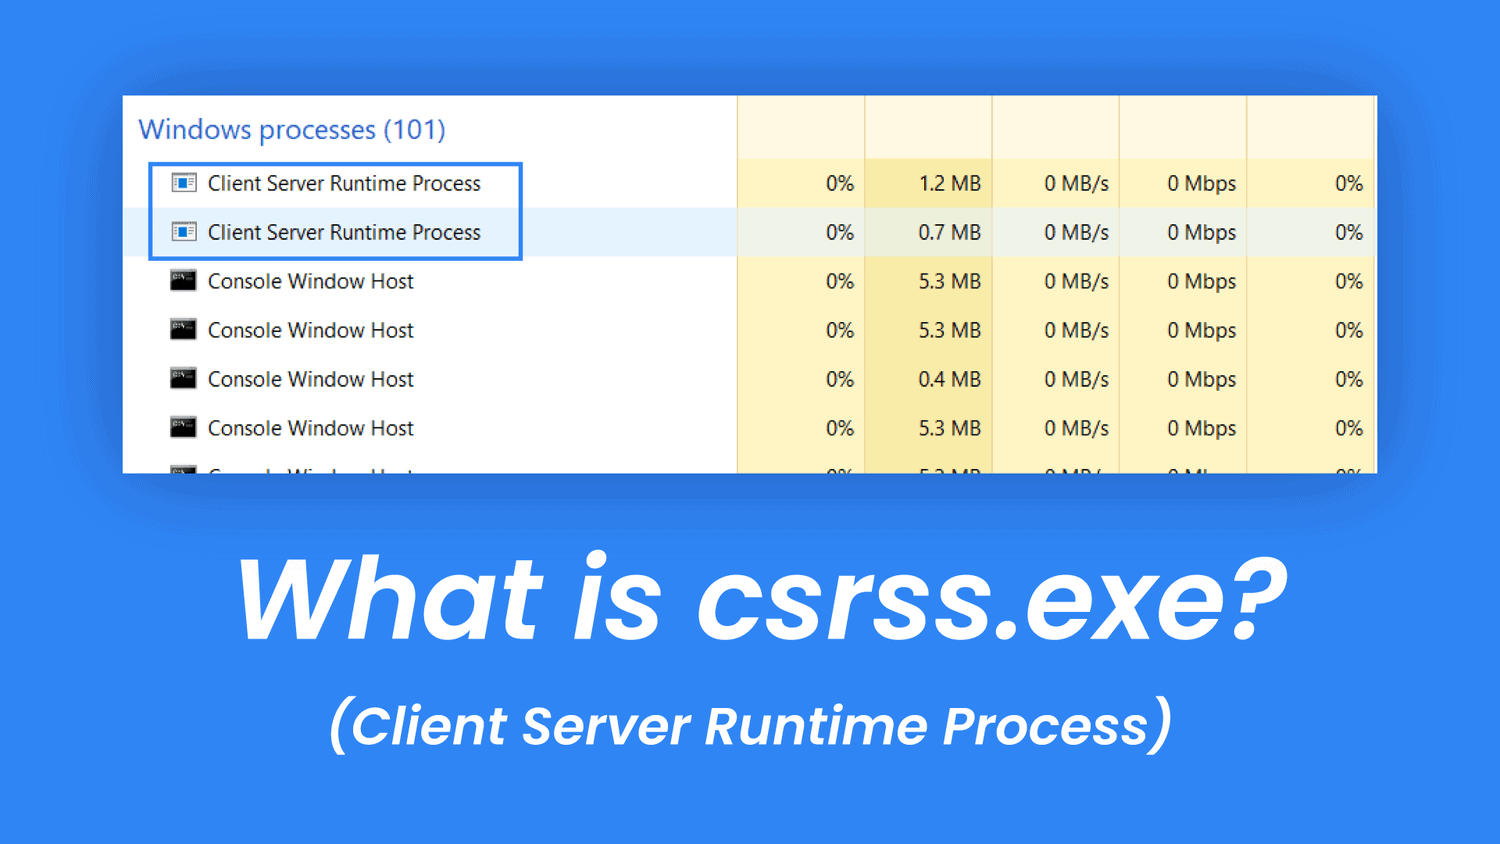Click the 1.2 MB memory value
Screen dimensions: 1500x844
pos(950,182)
